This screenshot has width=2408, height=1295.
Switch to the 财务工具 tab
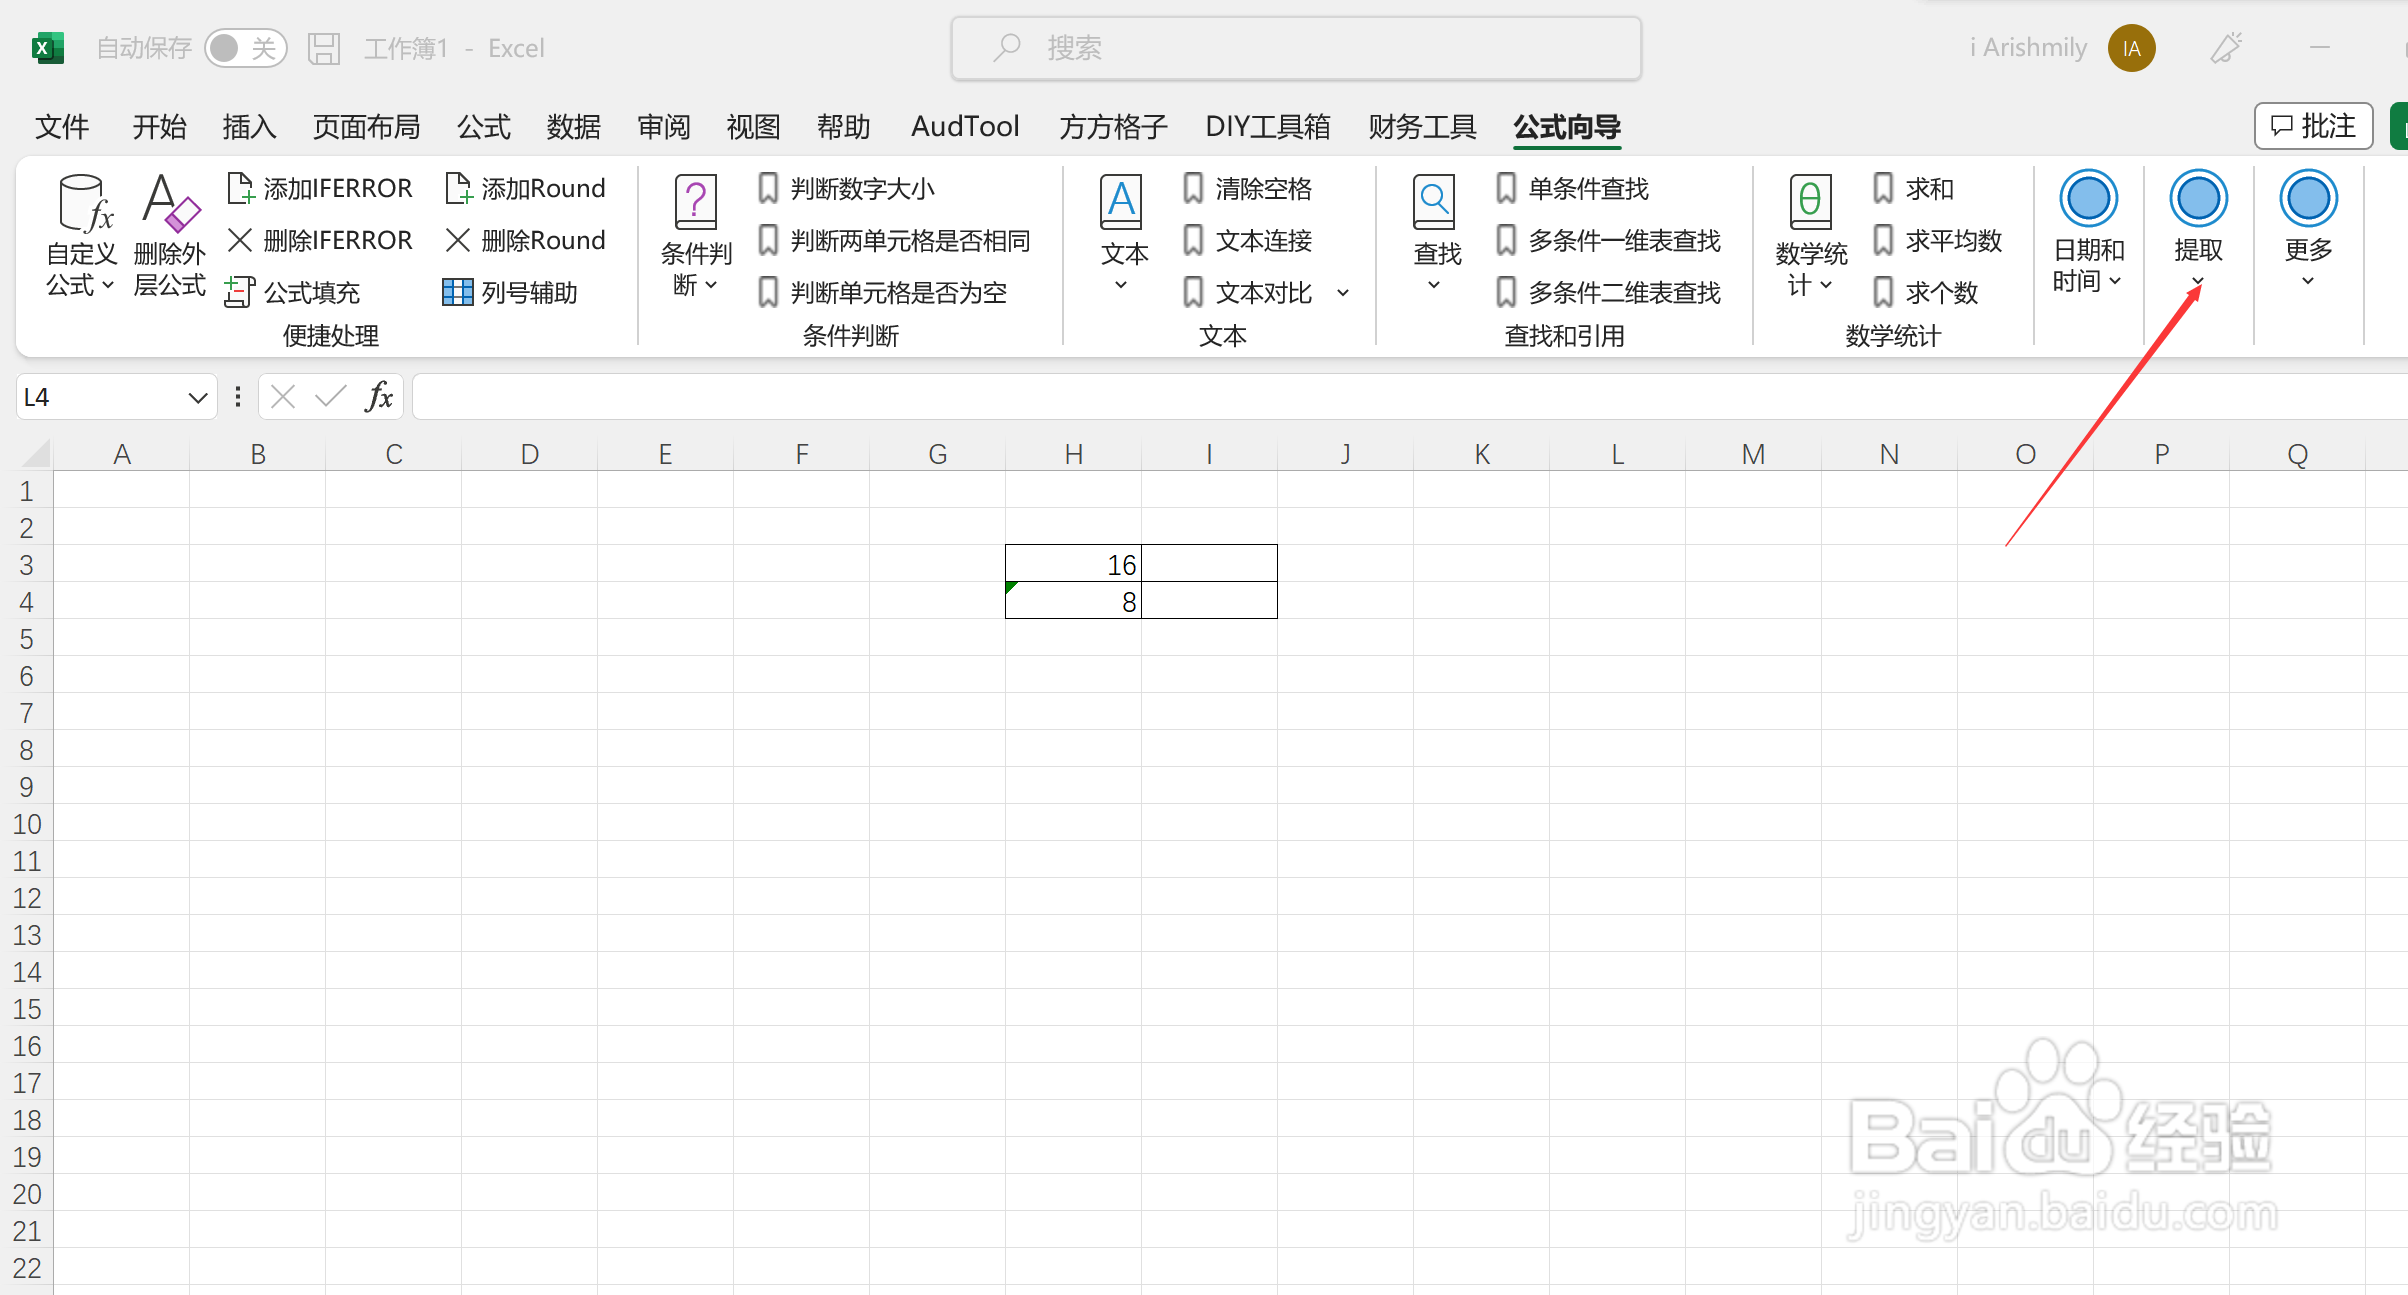[1422, 127]
